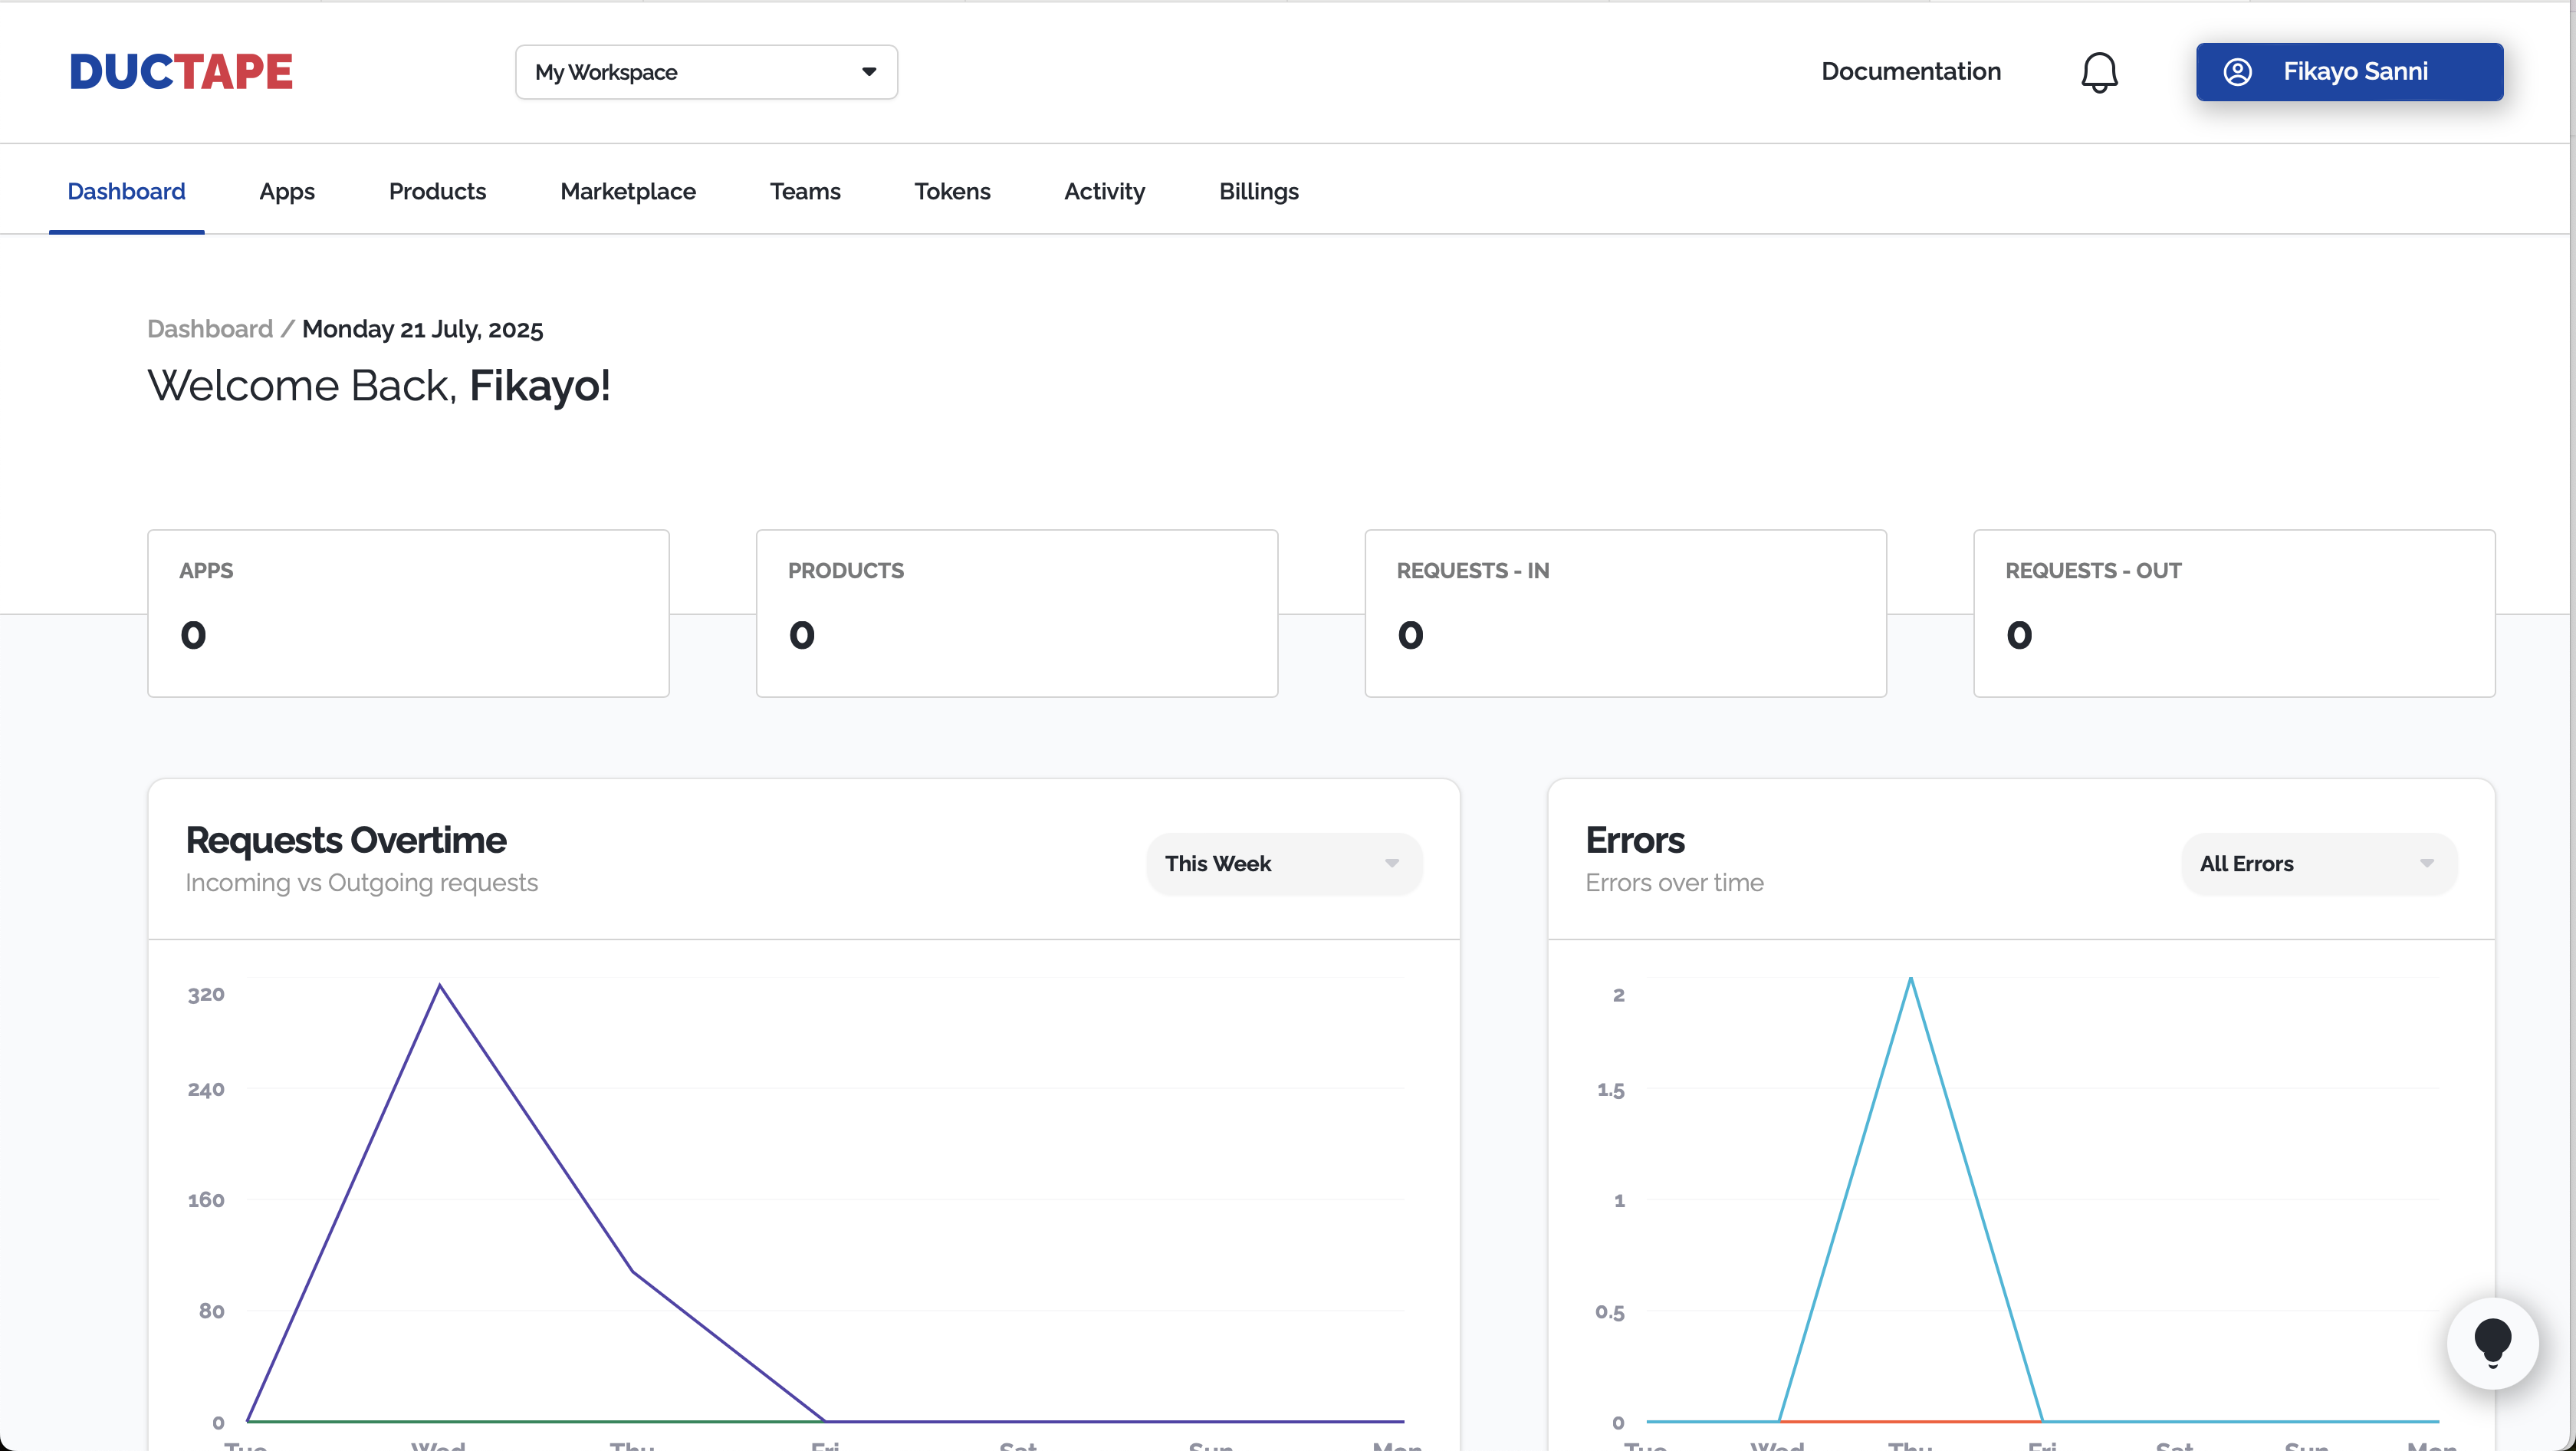Viewport: 2576px width, 1451px height.
Task: Open the Documentation link
Action: click(1910, 72)
